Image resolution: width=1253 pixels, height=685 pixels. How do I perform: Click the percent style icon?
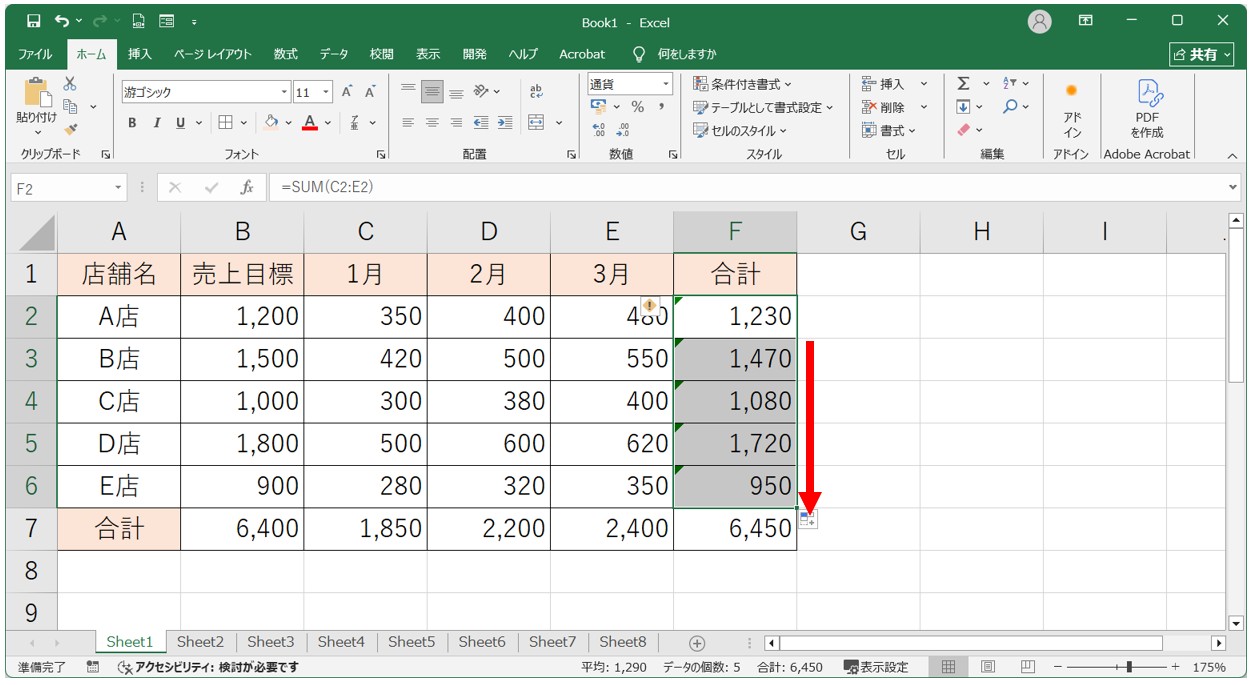[637, 107]
